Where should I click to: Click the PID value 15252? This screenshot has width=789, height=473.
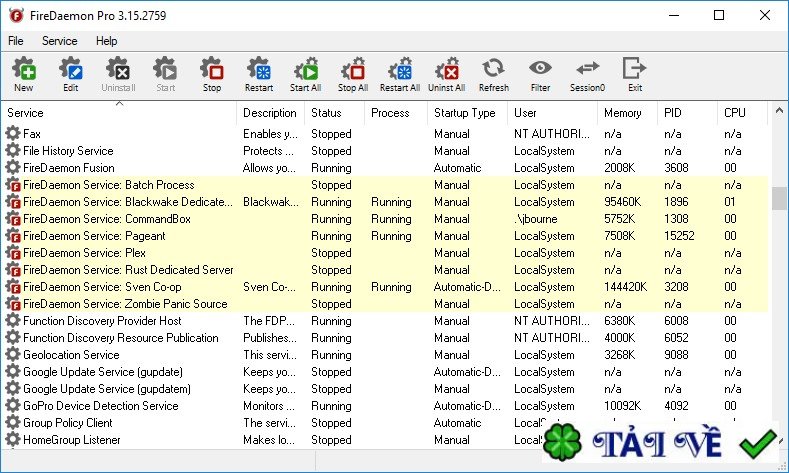679,235
